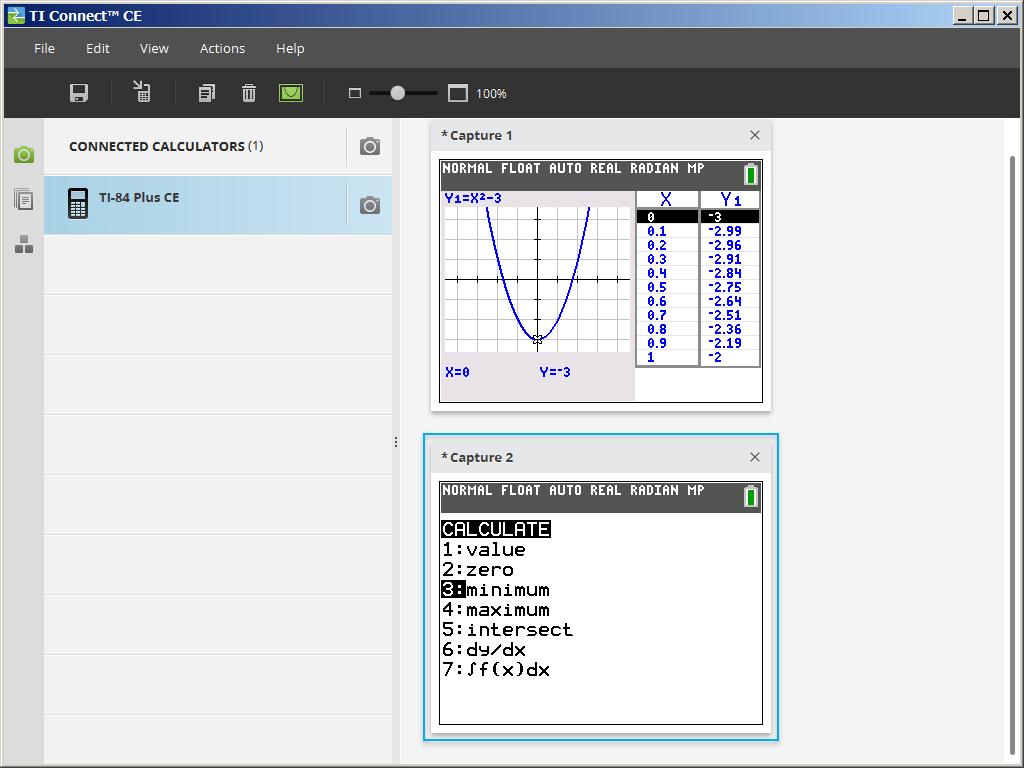Click the Copy capture icon

(206, 93)
